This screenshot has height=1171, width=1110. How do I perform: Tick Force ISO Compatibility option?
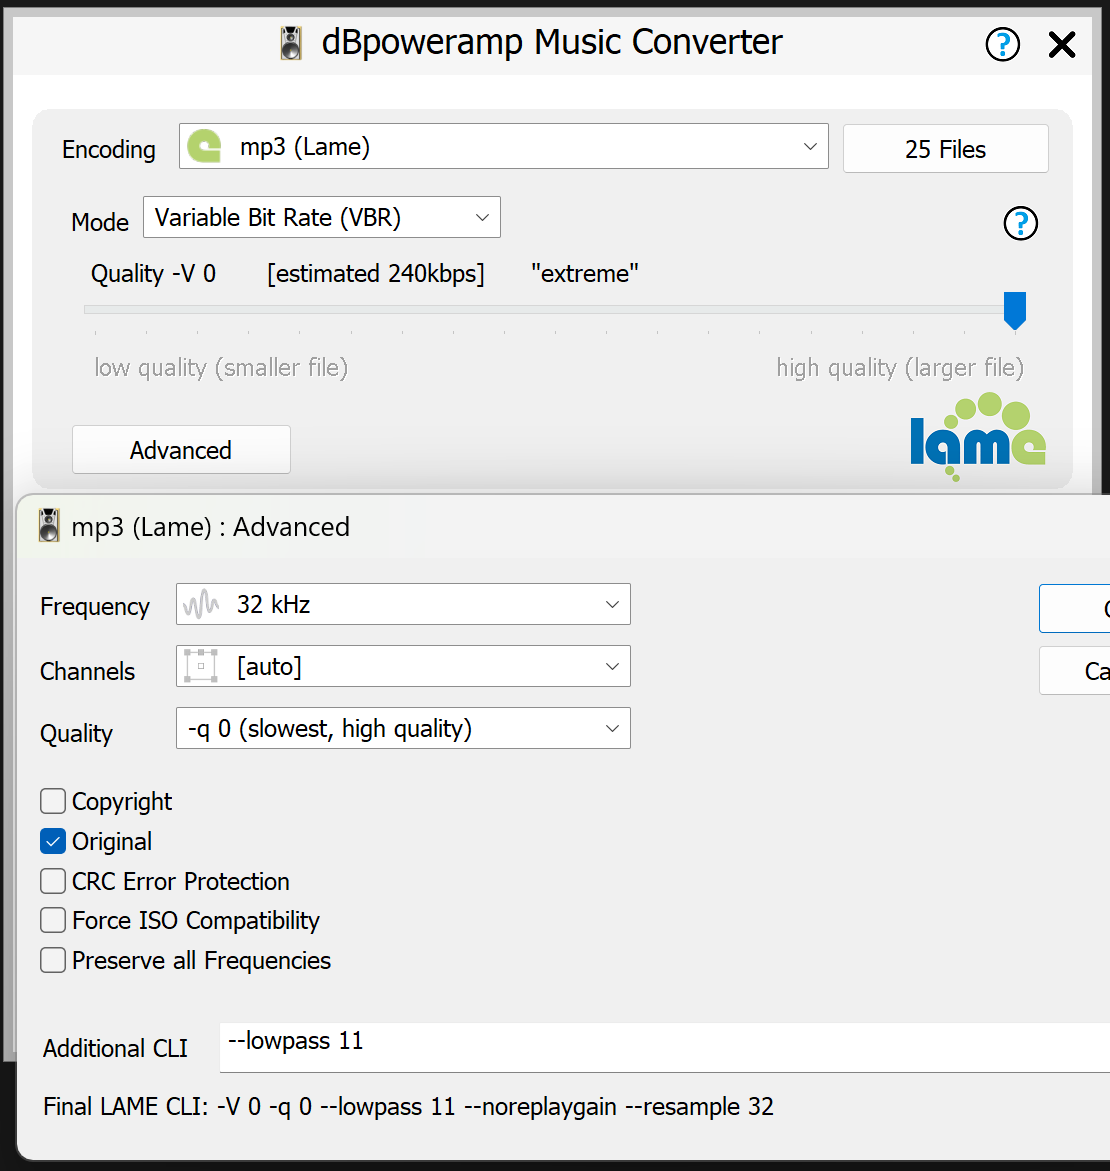pyautogui.click(x=53, y=920)
